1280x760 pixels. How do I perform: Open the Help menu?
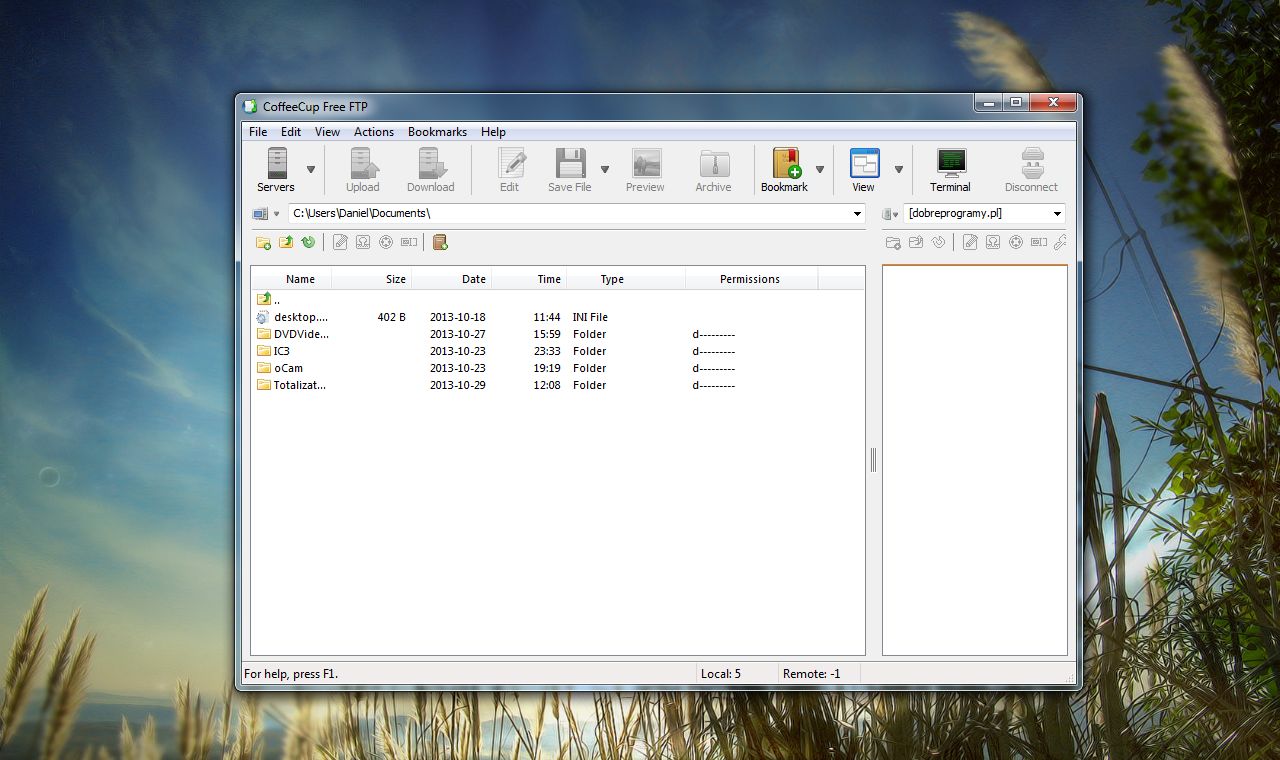click(493, 132)
